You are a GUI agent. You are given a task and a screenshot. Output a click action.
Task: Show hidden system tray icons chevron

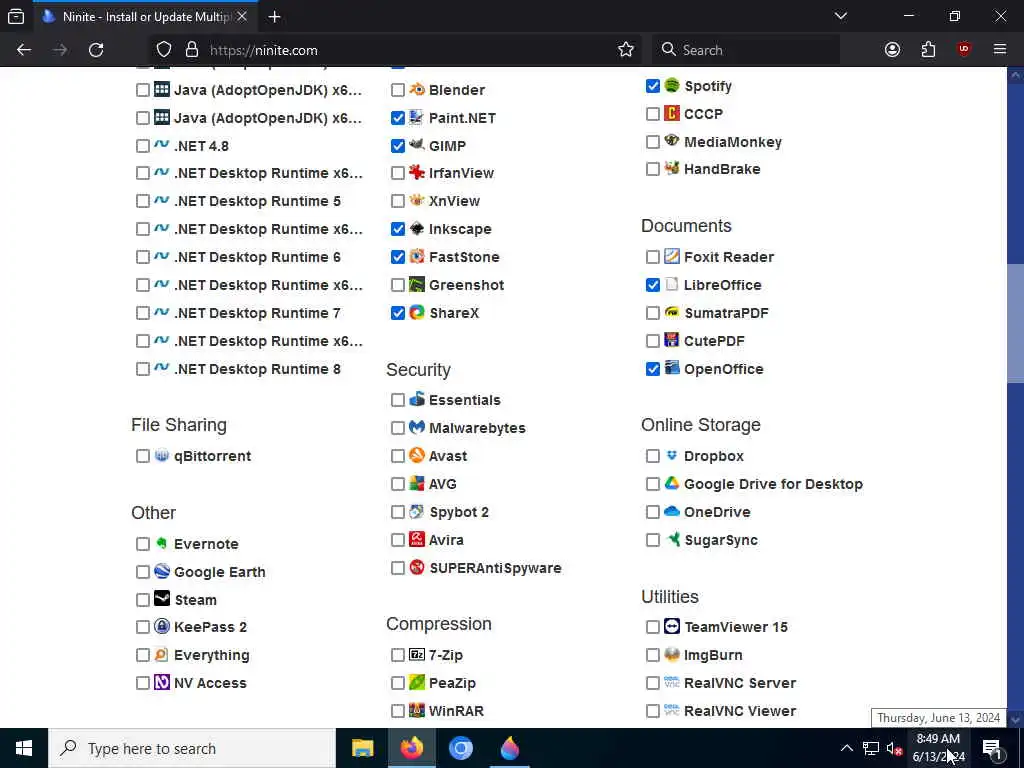pos(846,748)
